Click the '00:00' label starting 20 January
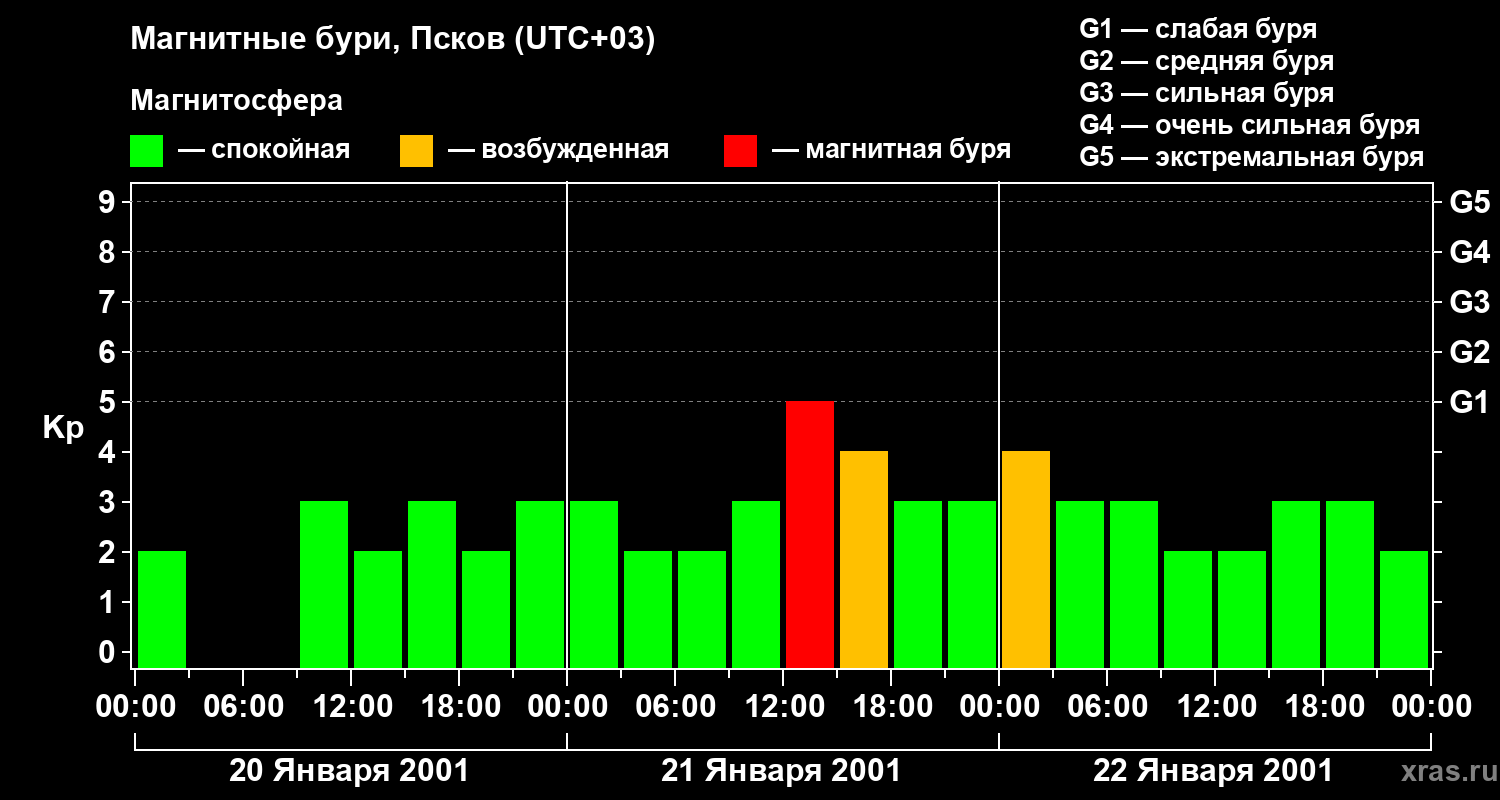 coord(134,707)
